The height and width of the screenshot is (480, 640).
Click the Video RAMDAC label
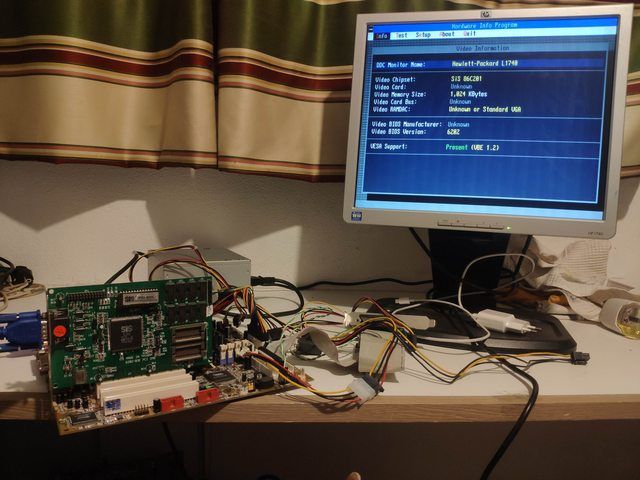[x=394, y=109]
